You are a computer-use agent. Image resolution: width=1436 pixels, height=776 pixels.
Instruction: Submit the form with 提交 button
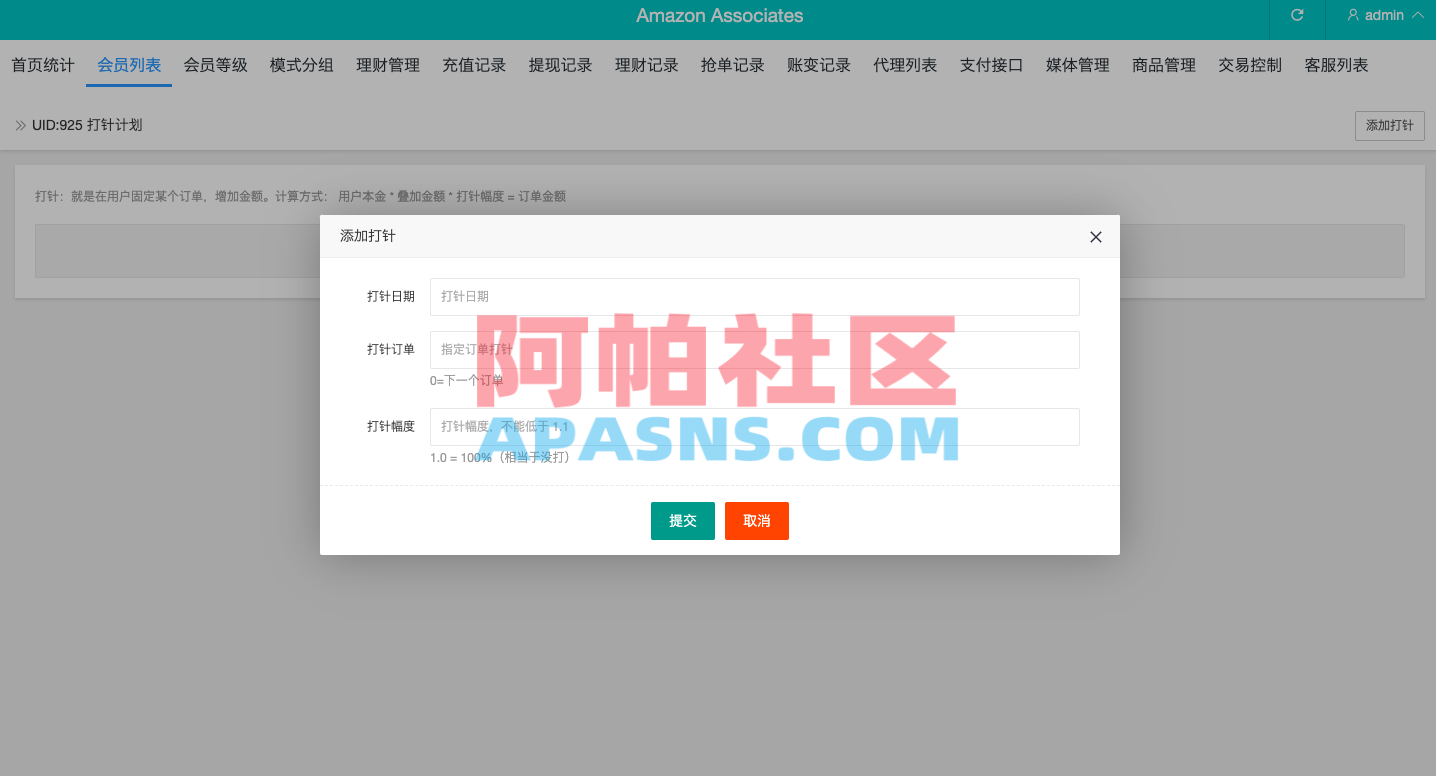pos(683,521)
